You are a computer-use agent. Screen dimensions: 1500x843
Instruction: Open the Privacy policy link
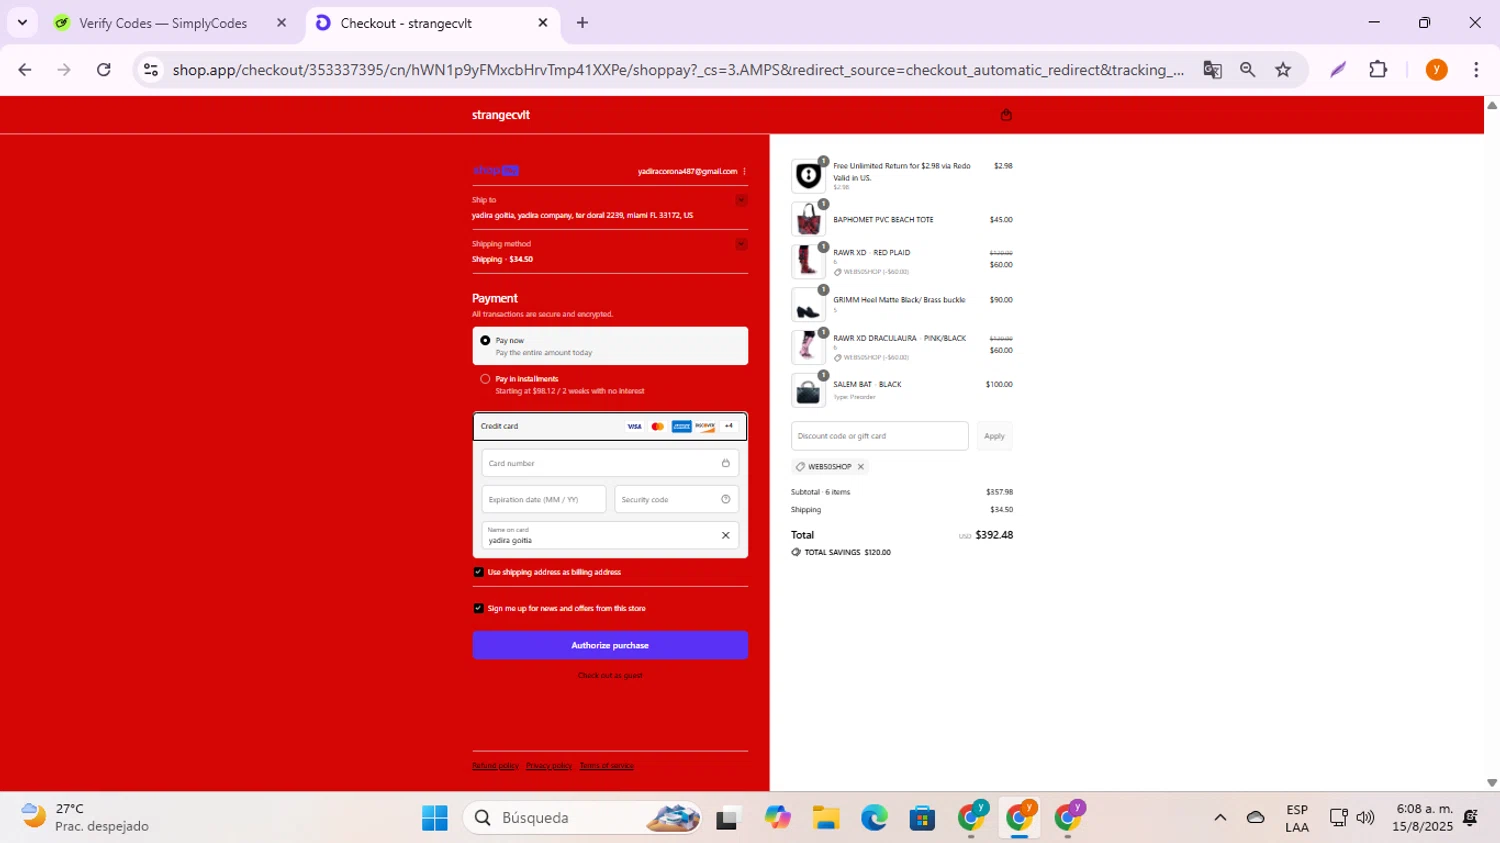[549, 766]
